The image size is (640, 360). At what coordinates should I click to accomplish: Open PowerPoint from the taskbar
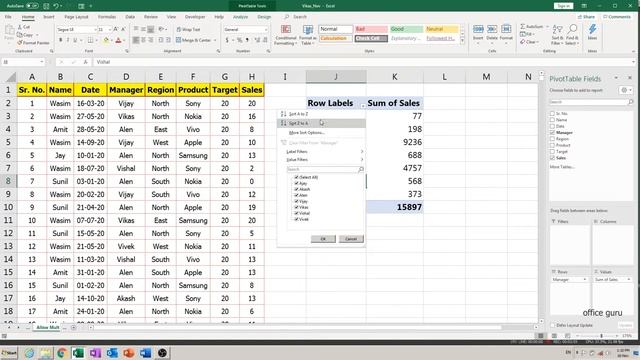(x=129, y=353)
